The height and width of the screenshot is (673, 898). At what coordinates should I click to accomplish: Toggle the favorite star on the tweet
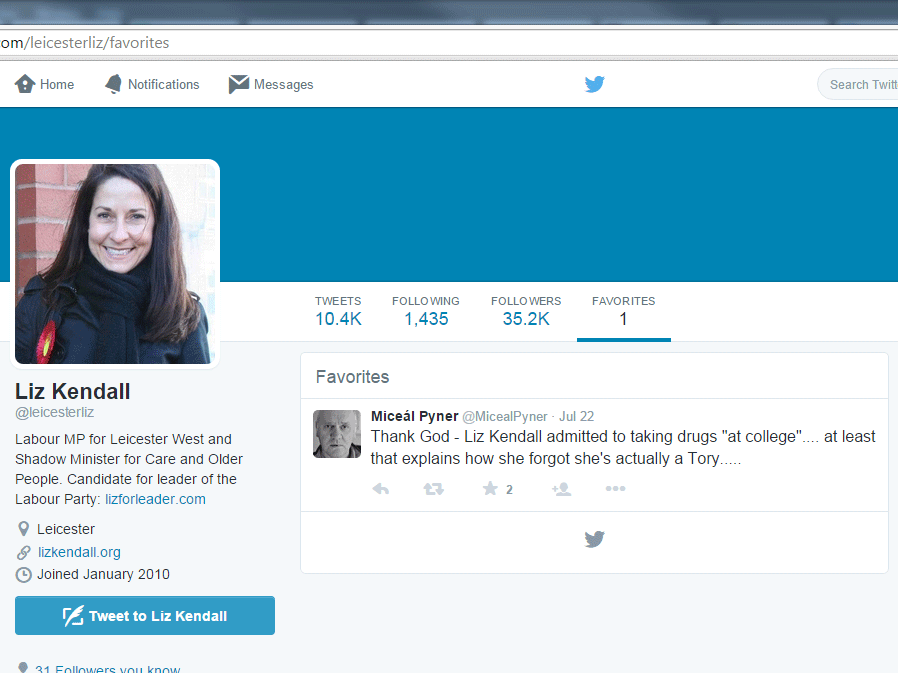(490, 489)
